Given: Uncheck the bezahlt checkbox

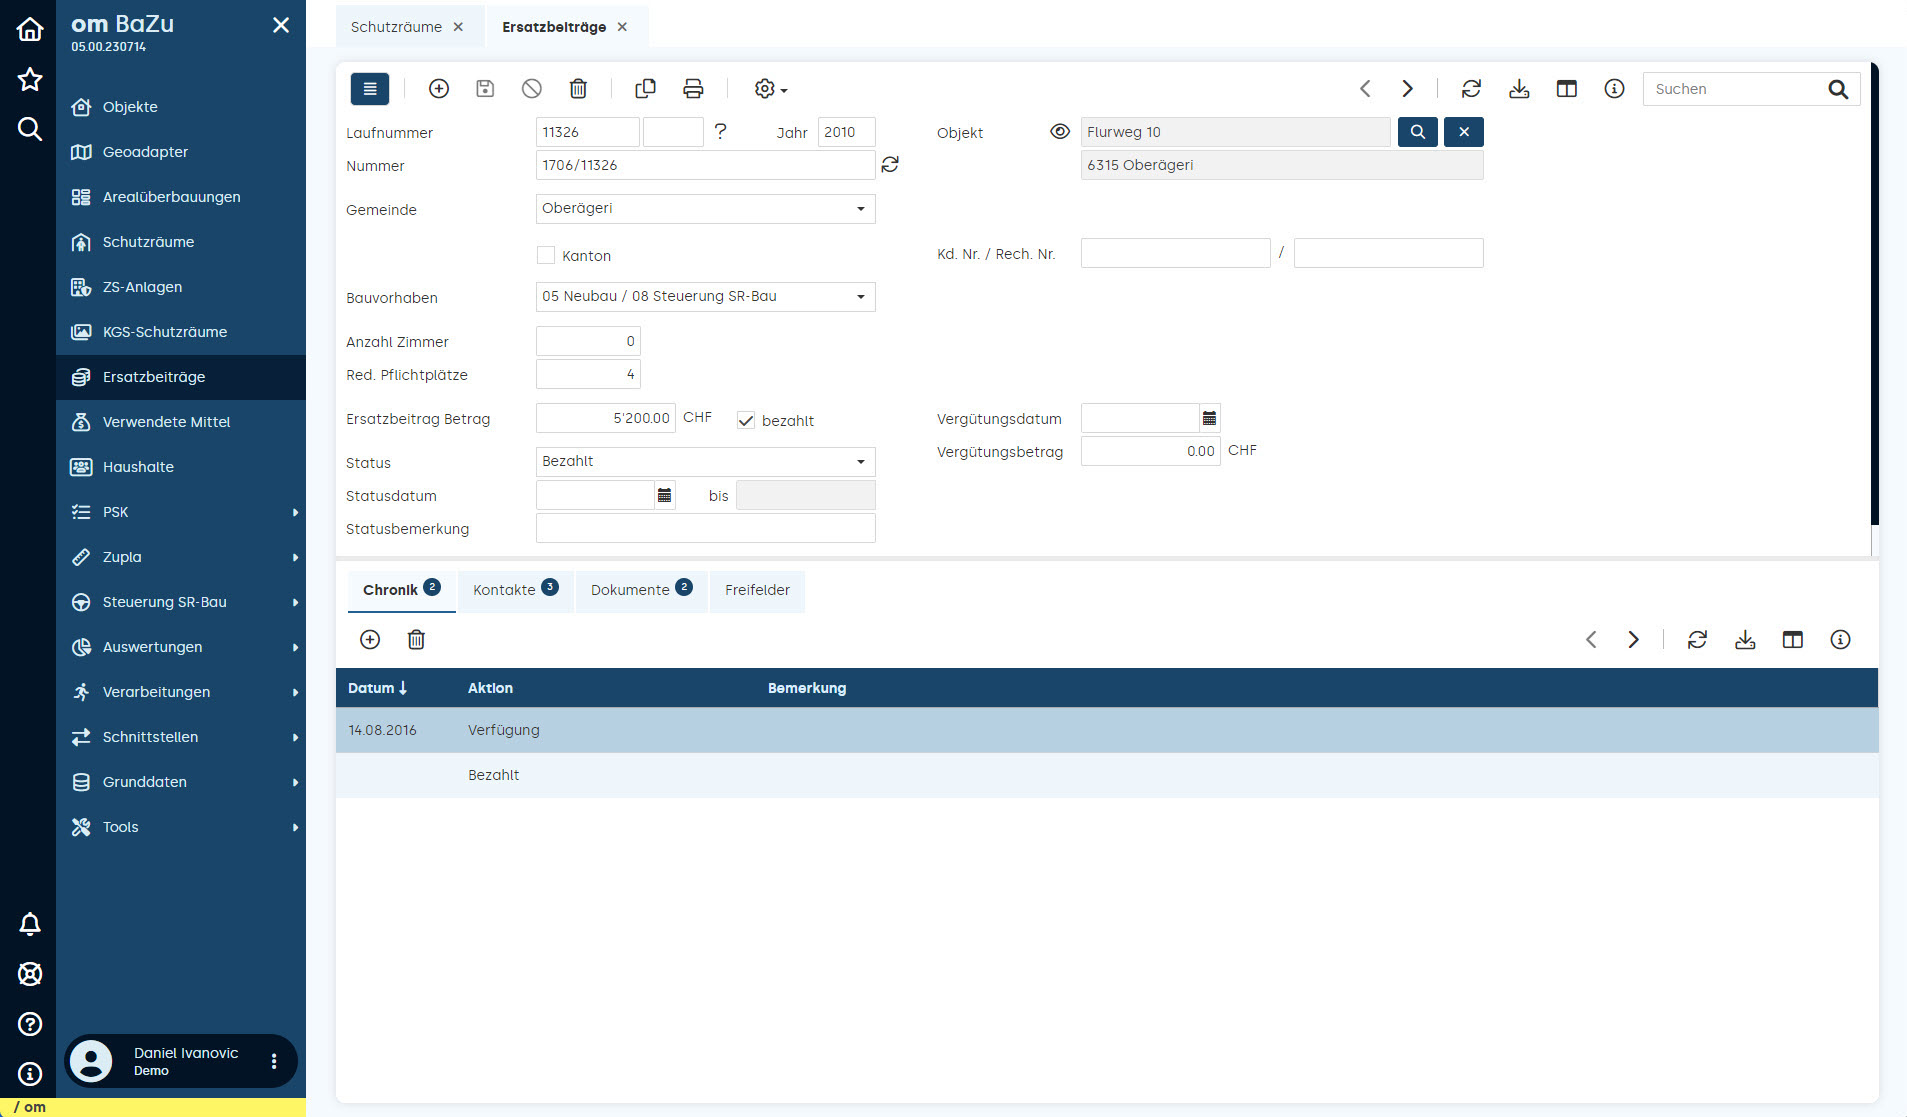Looking at the screenshot, I should coord(746,421).
